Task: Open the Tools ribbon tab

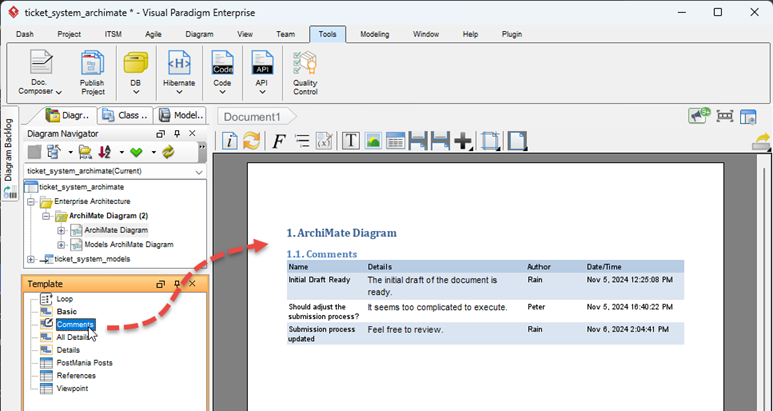Action: (327, 34)
